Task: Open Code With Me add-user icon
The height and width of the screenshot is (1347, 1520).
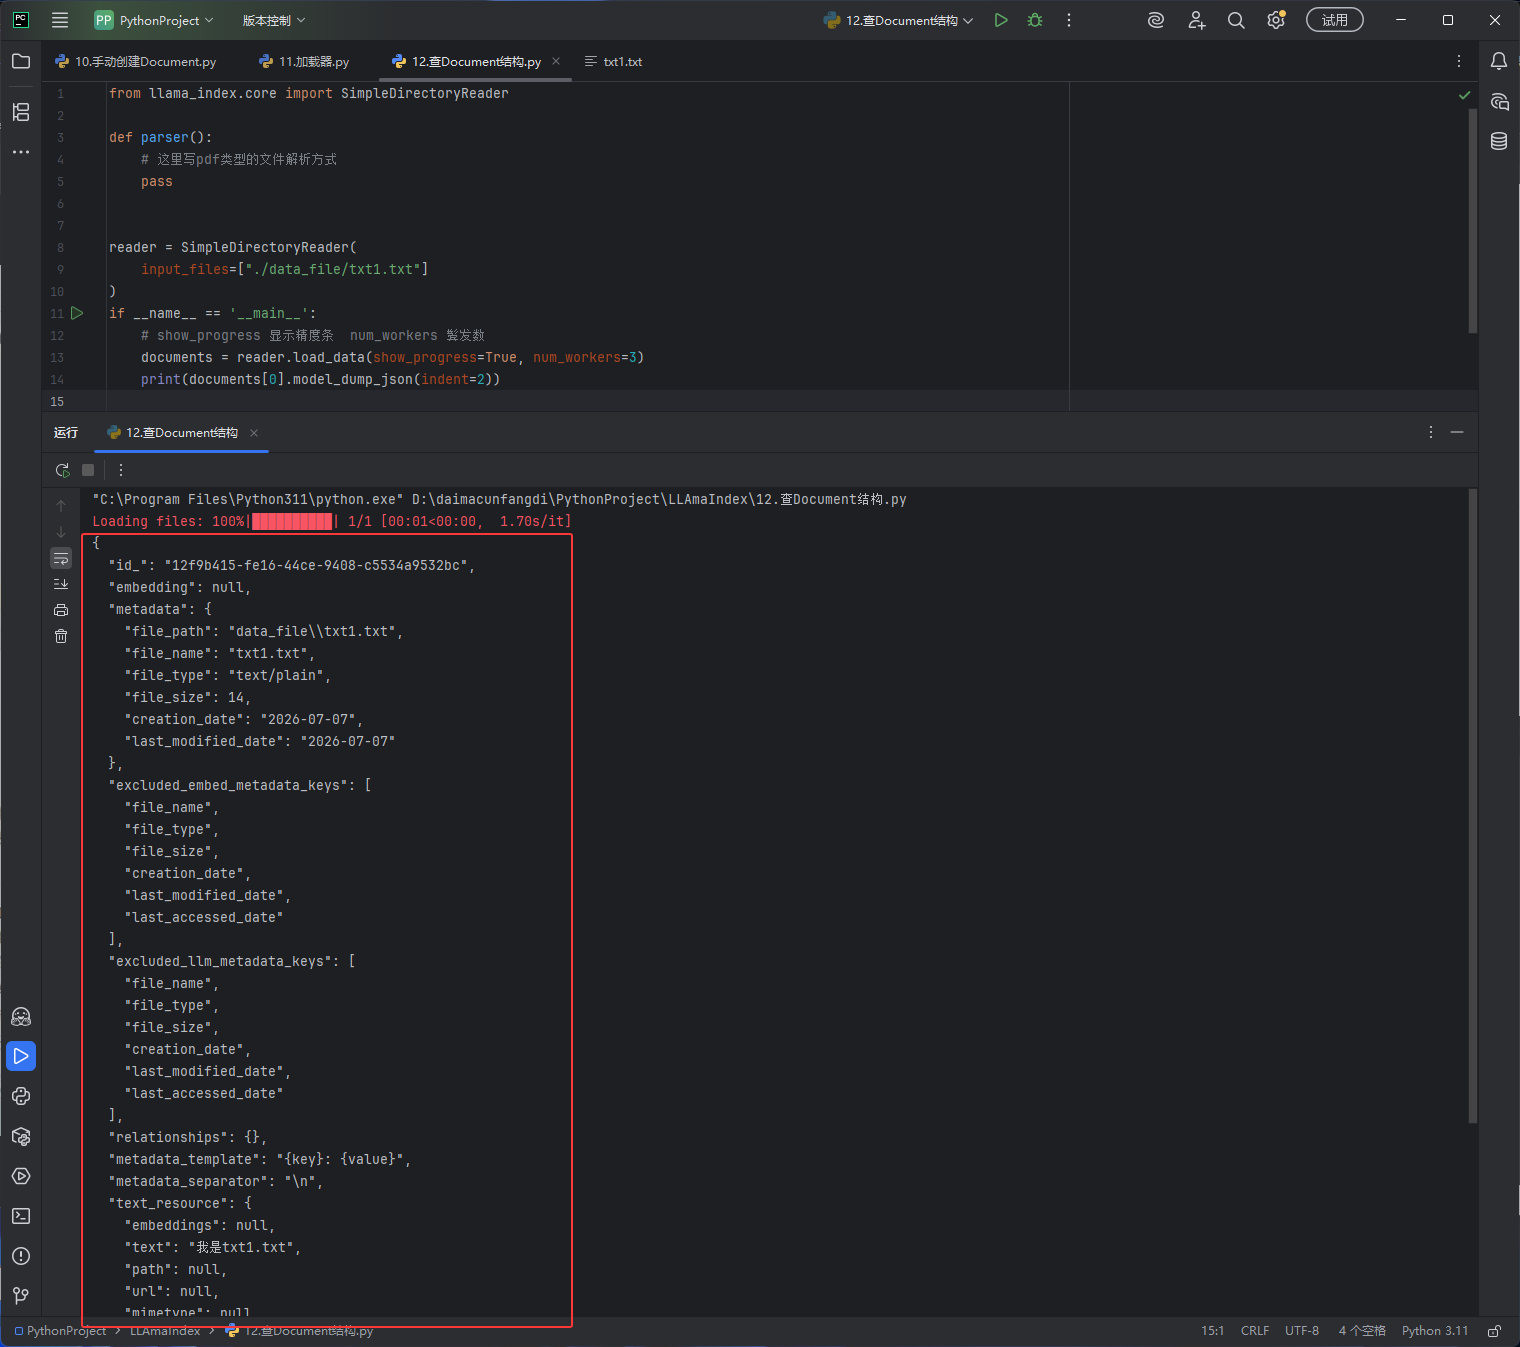Action: click(1196, 20)
